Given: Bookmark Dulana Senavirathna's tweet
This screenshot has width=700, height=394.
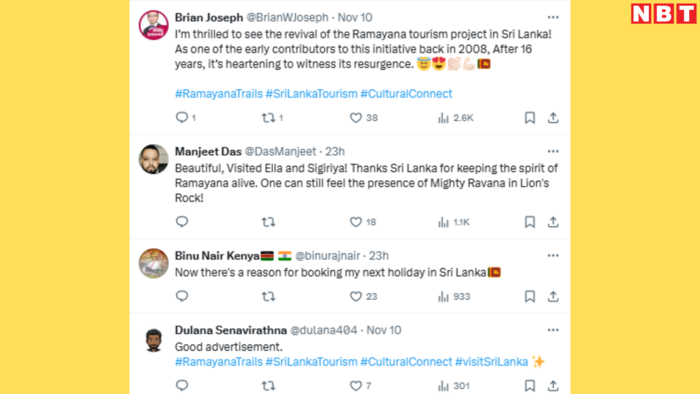Looking at the screenshot, I should click(530, 386).
